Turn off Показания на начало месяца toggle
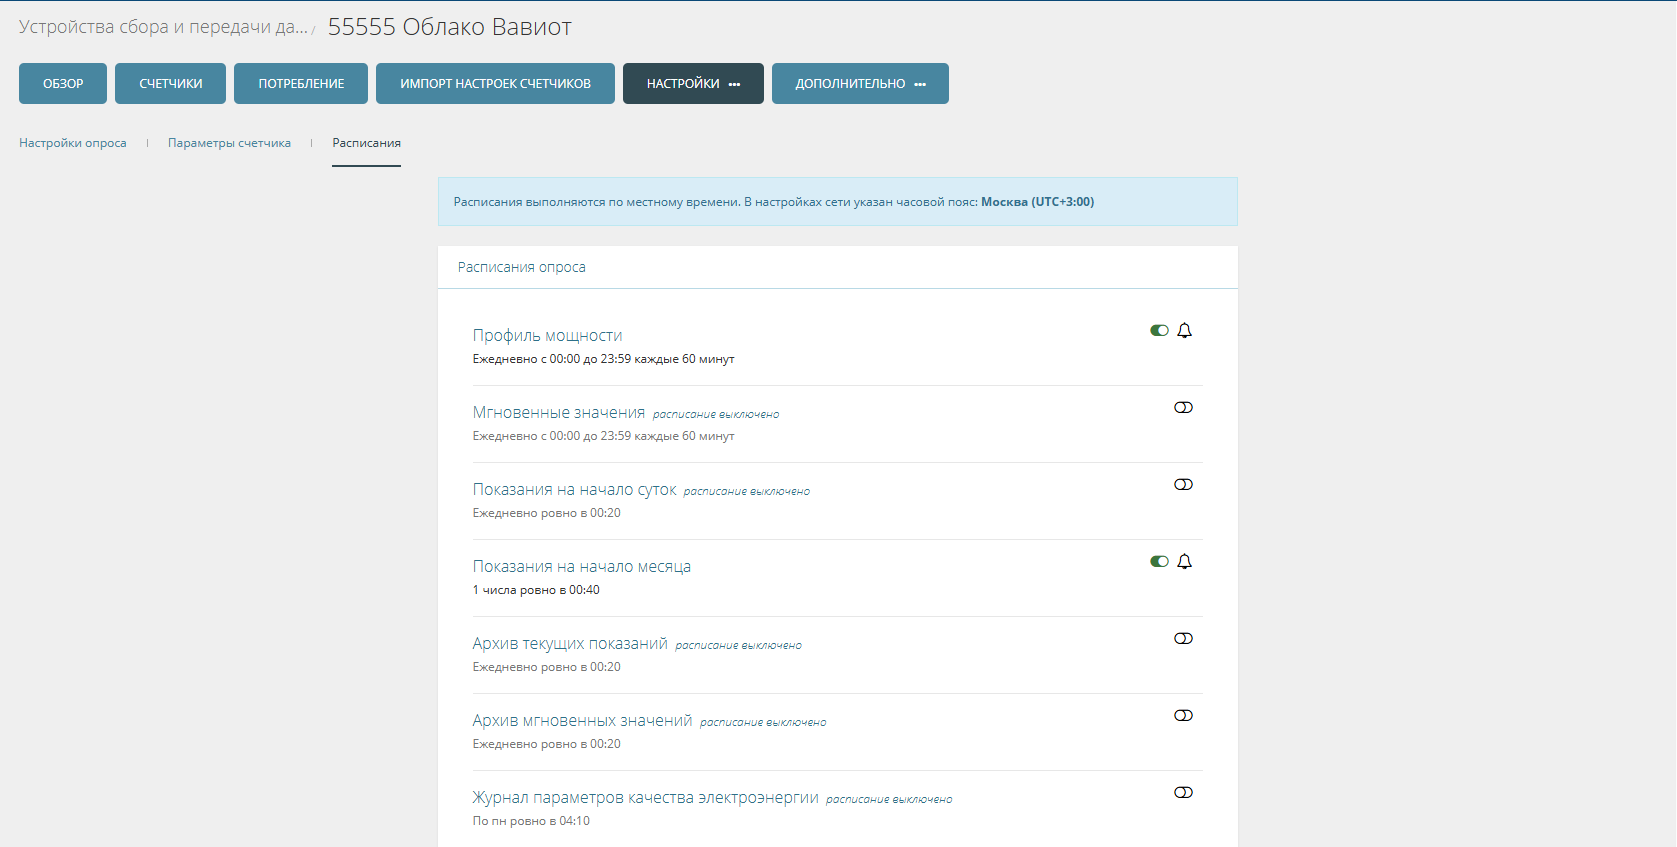This screenshot has width=1677, height=847. [1159, 562]
